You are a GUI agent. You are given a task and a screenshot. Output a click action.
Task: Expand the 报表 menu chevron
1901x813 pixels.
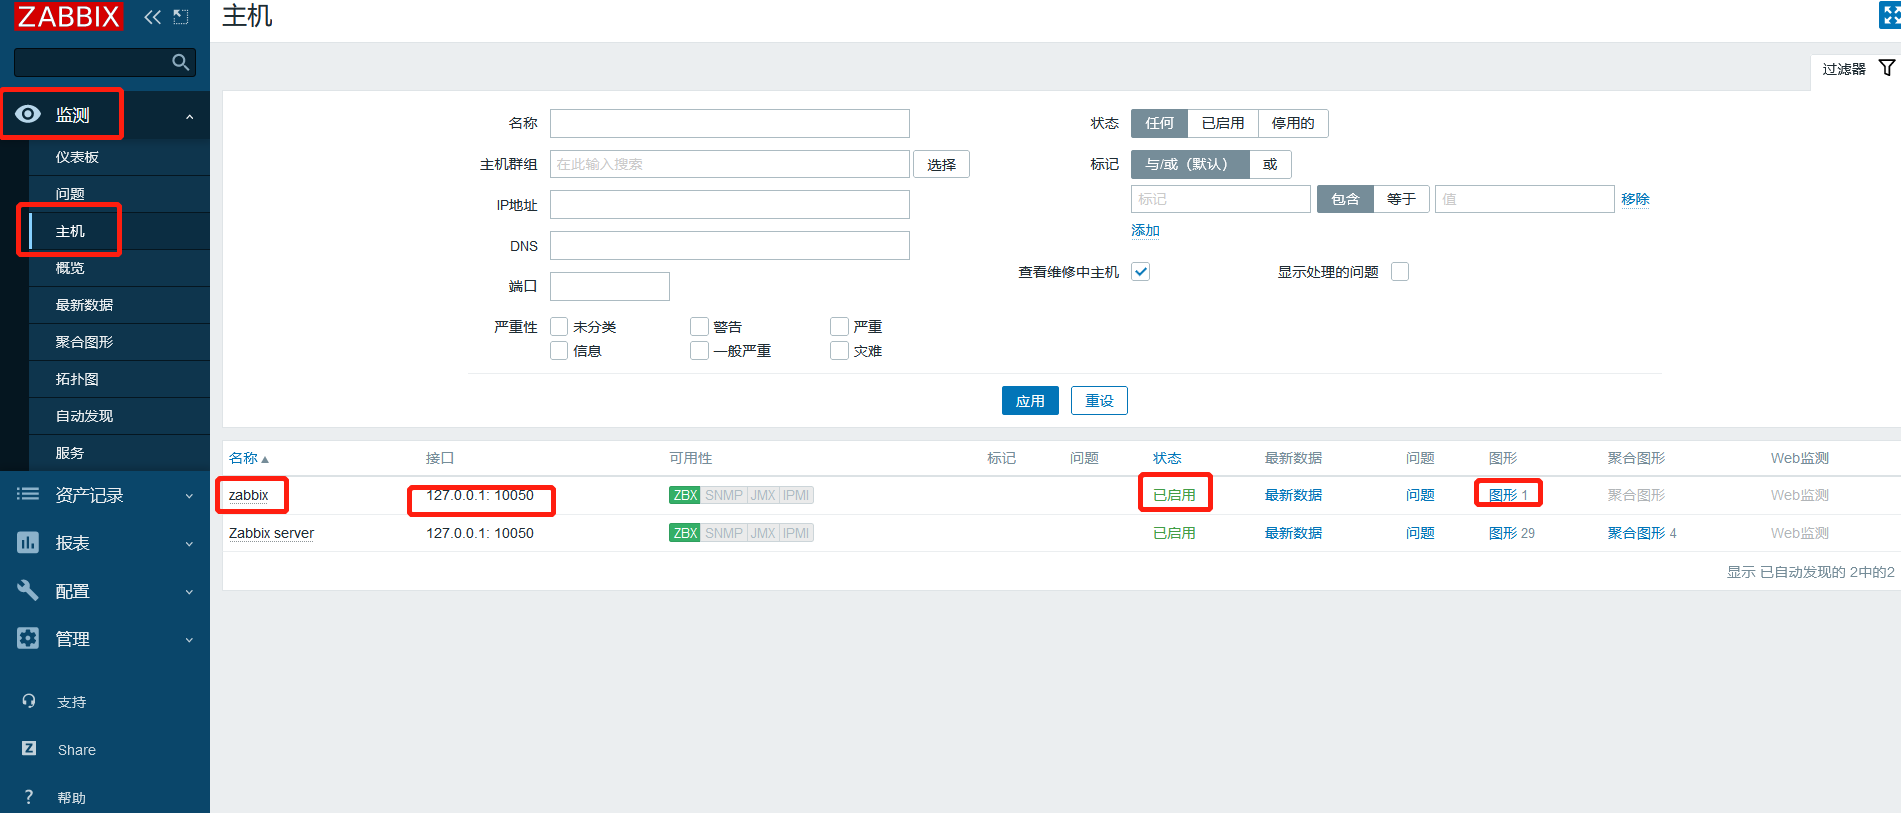189,543
